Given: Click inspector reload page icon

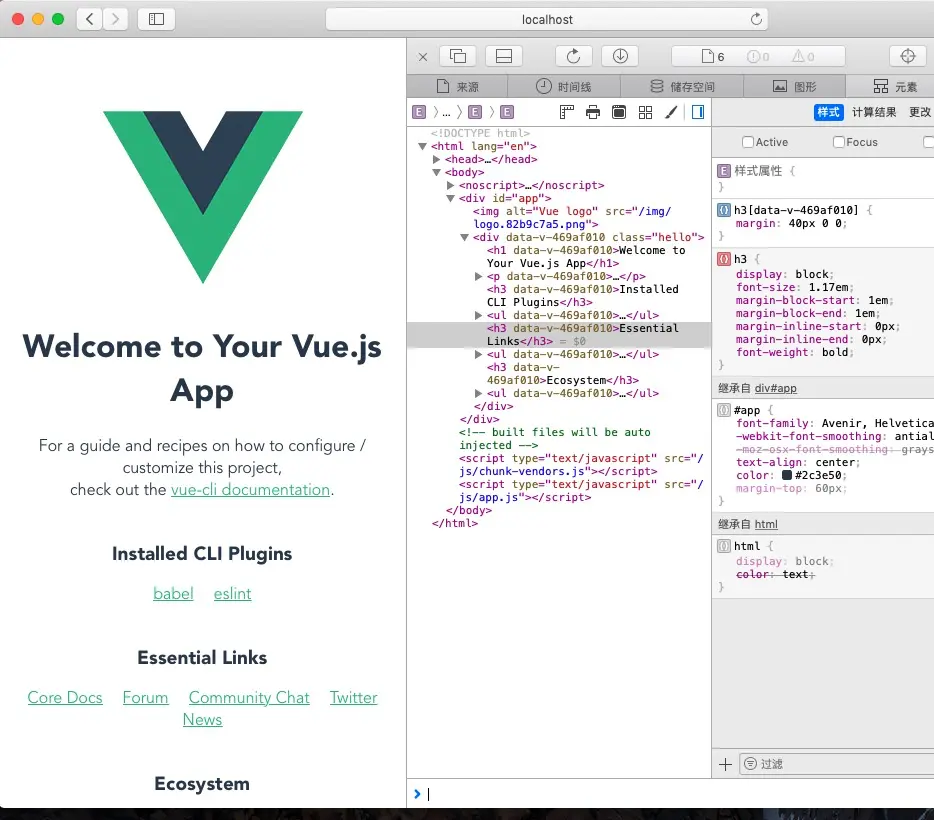Looking at the screenshot, I should [x=574, y=56].
